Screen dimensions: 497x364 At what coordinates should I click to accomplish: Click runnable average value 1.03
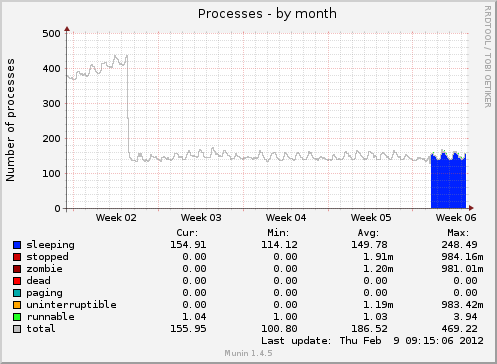375,317
